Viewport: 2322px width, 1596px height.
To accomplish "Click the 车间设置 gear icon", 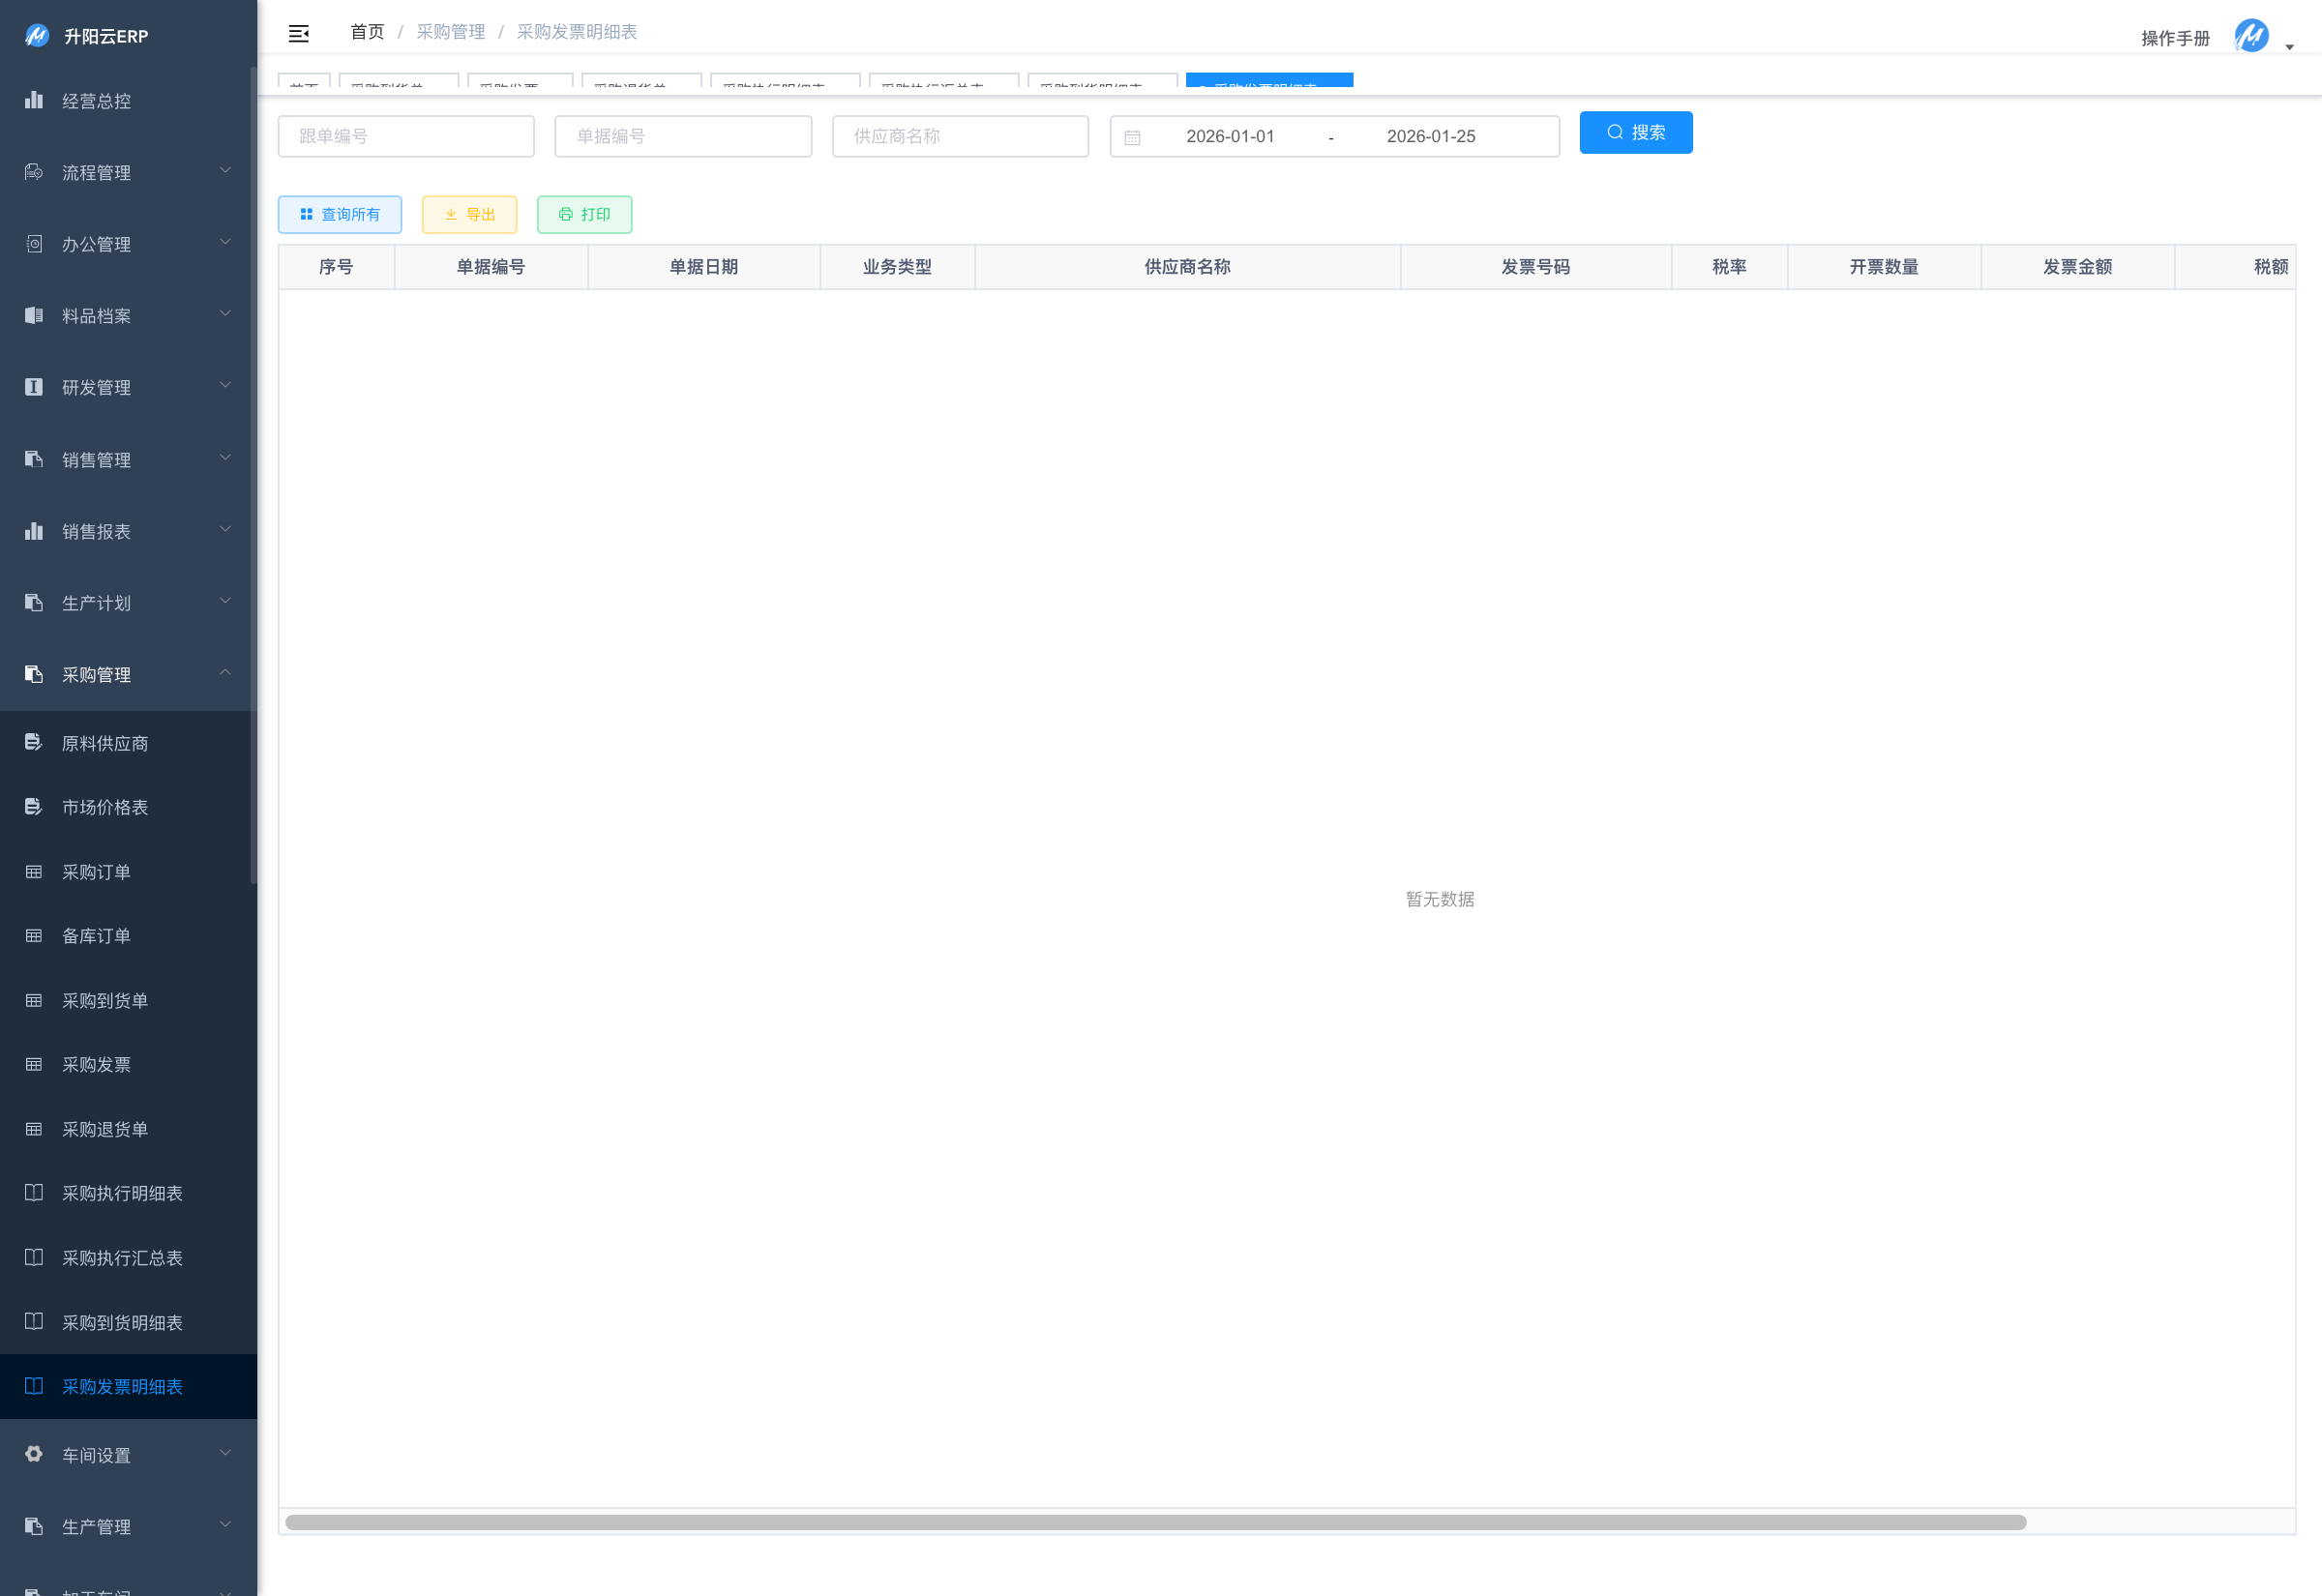I will [34, 1454].
